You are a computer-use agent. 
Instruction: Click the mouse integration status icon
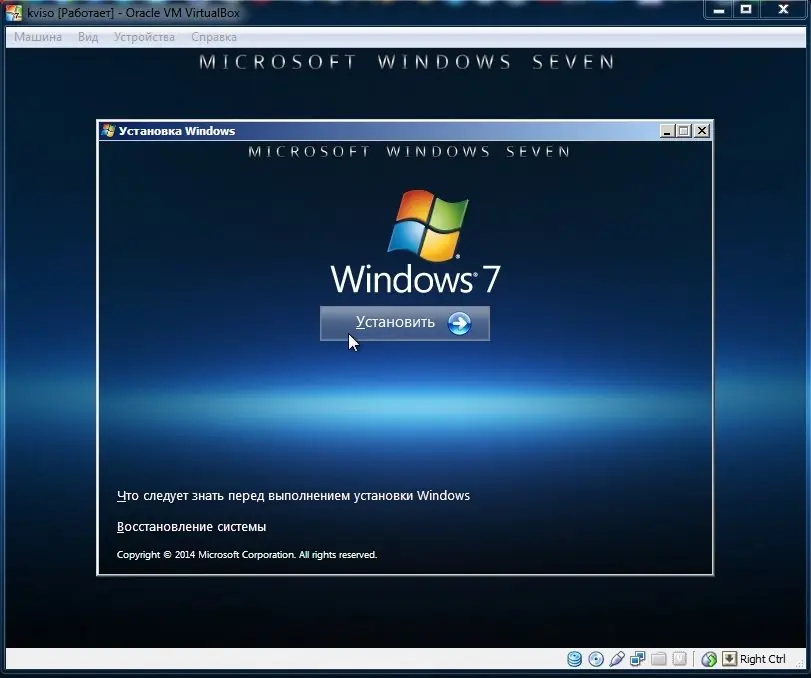click(709, 659)
